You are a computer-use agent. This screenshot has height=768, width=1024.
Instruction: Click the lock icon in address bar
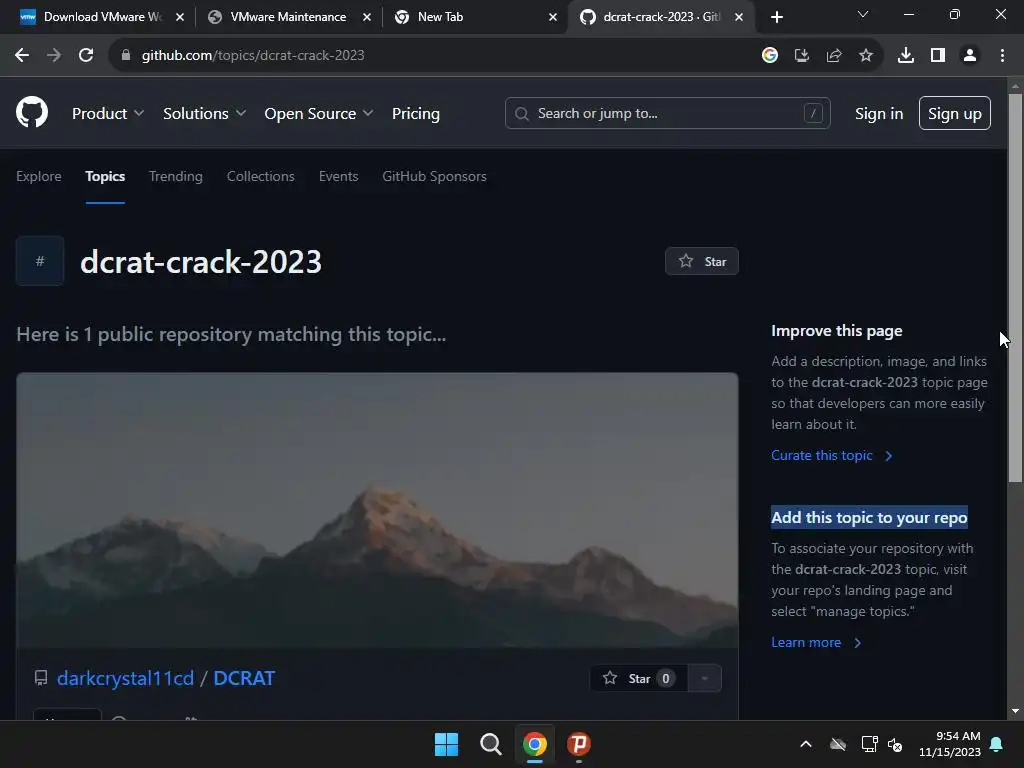[x=126, y=56]
